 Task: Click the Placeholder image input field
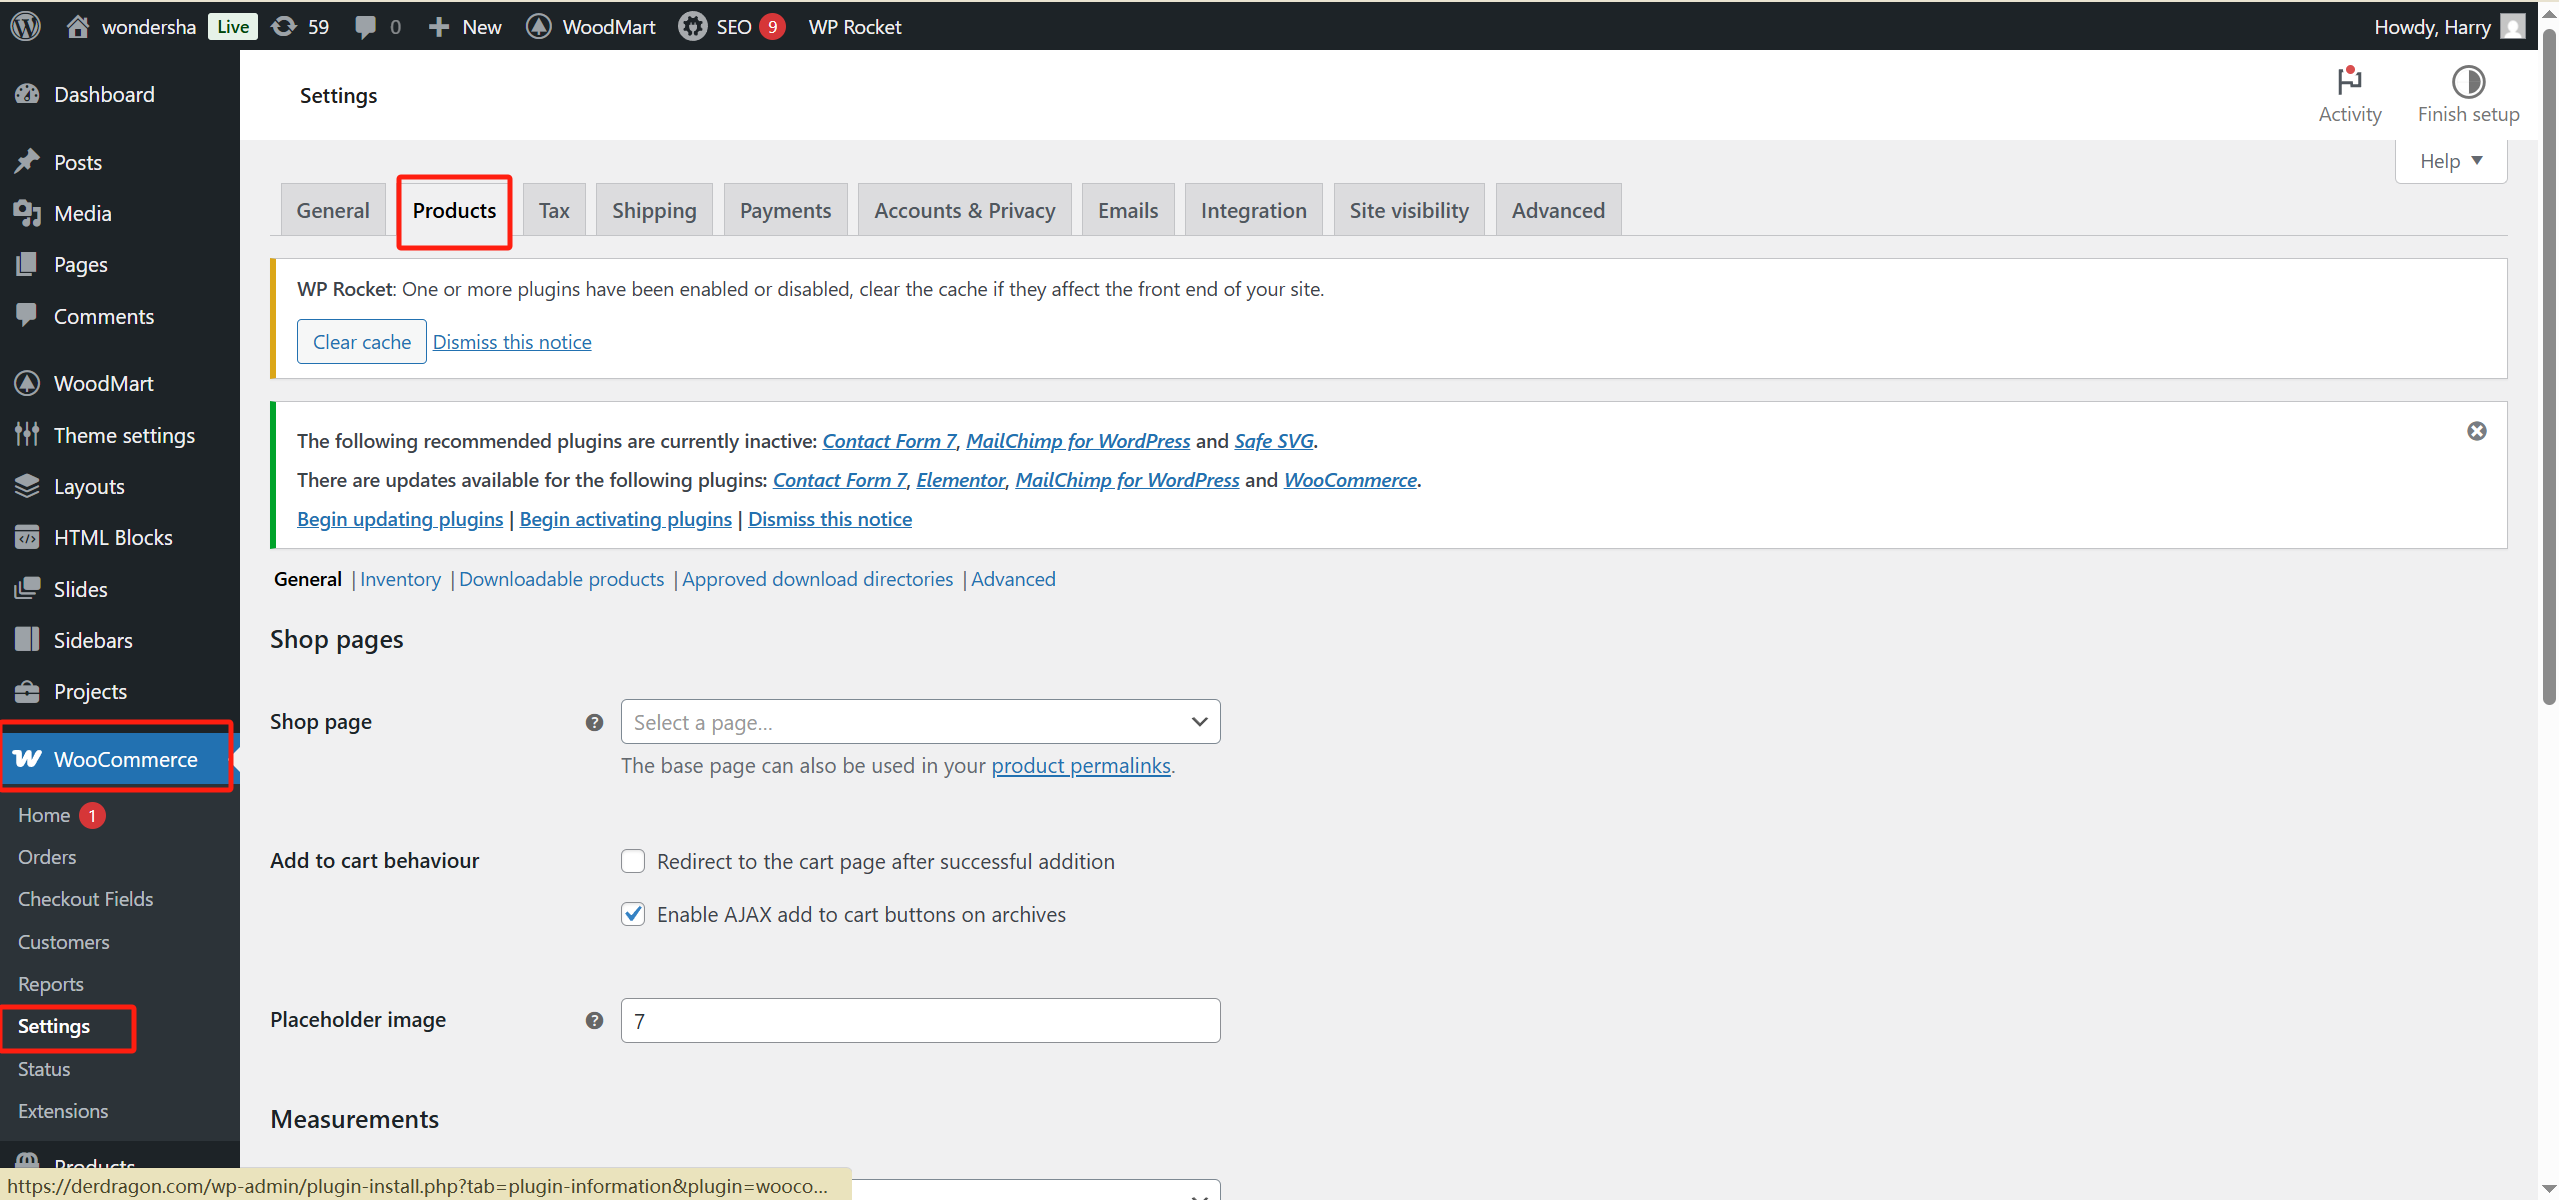click(x=919, y=1020)
